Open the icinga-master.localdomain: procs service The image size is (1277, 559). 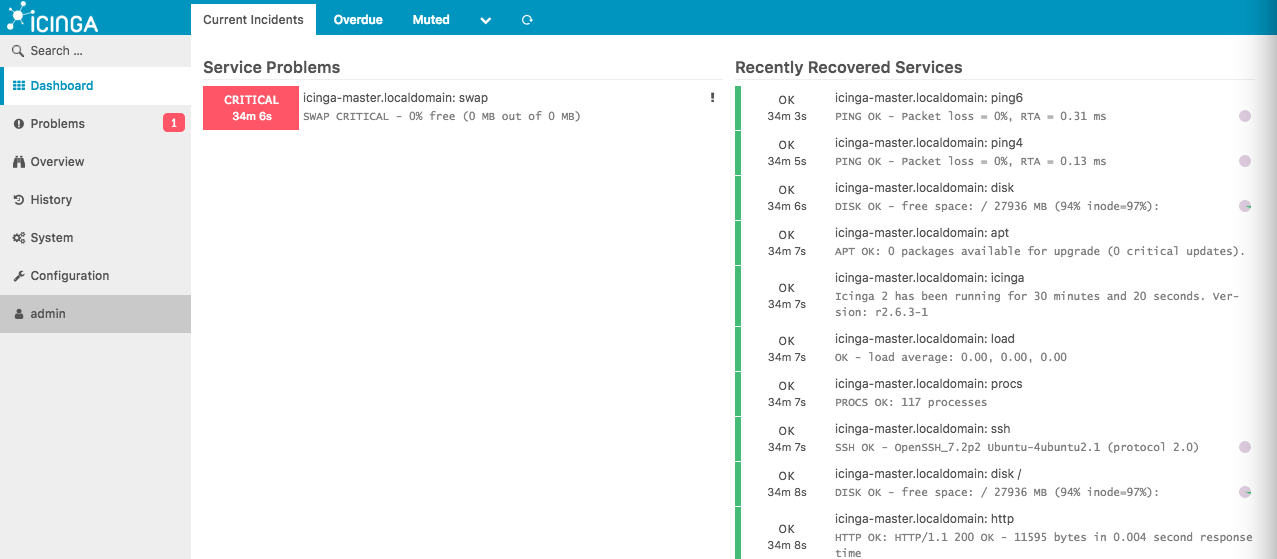928,383
